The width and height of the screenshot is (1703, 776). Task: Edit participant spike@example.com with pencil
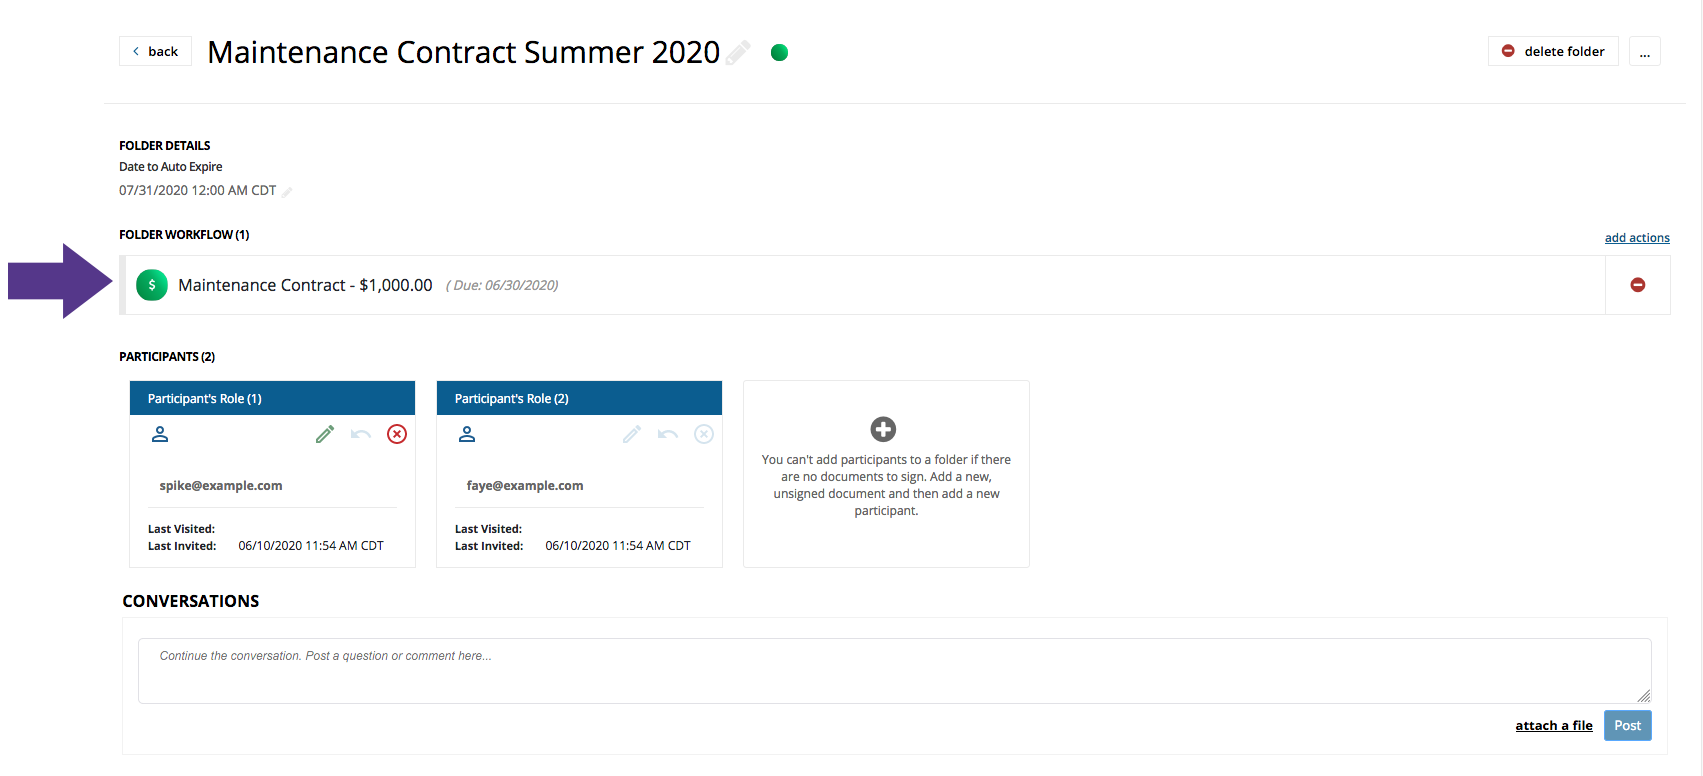[325, 434]
